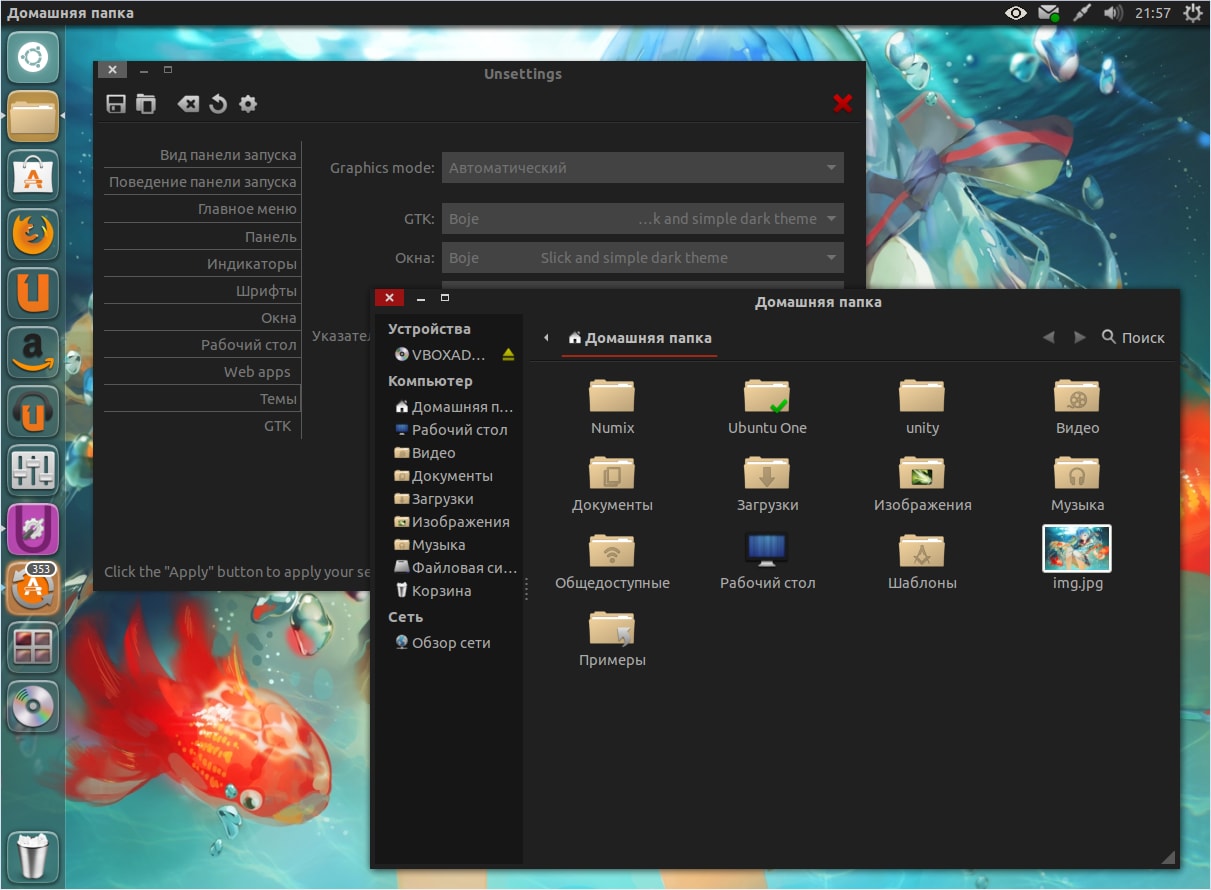Open Корзина in file manager sidebar
The image size is (1211, 890).
point(433,591)
